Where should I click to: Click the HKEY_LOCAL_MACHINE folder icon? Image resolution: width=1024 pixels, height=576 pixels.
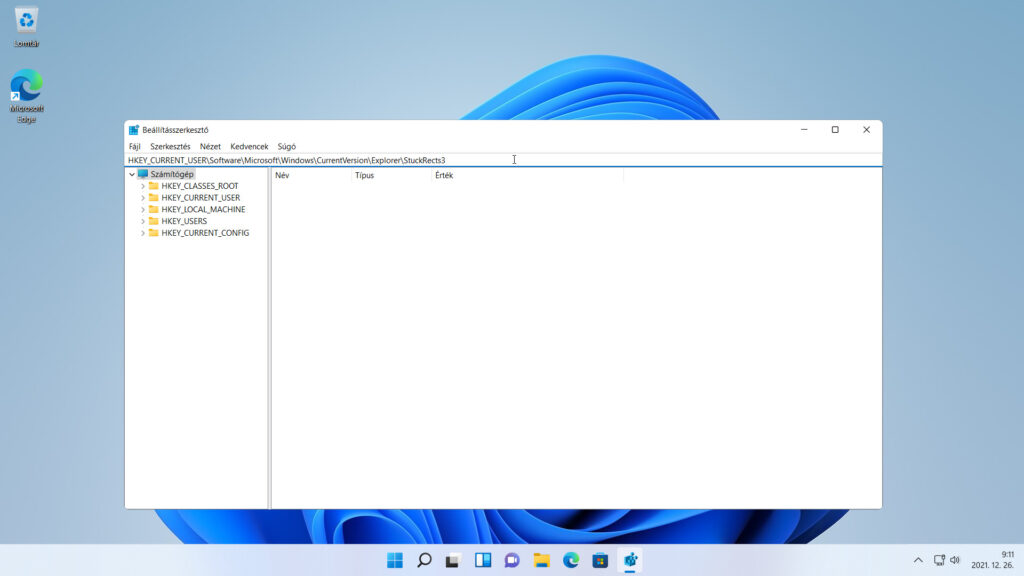153,210
